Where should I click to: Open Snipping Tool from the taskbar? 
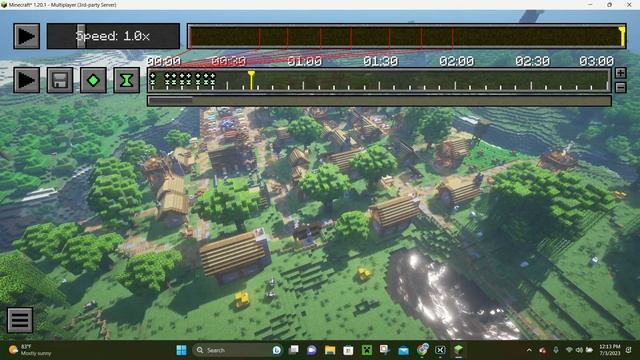(384, 350)
